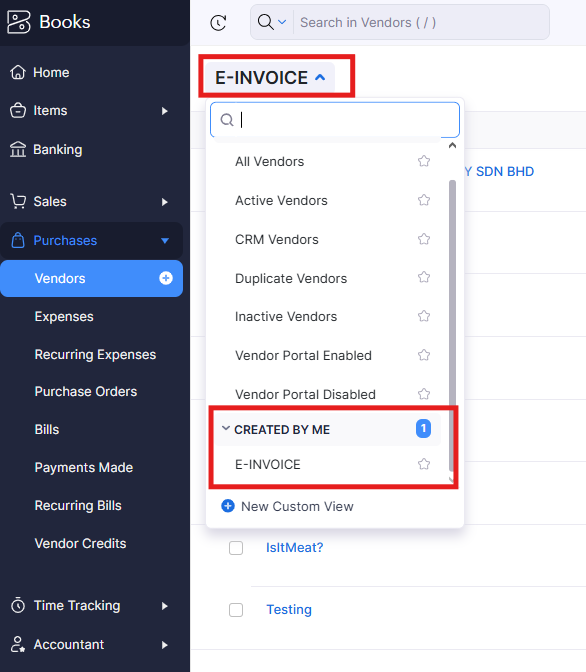Click the view search input field
This screenshot has width=586, height=672.
[335, 120]
